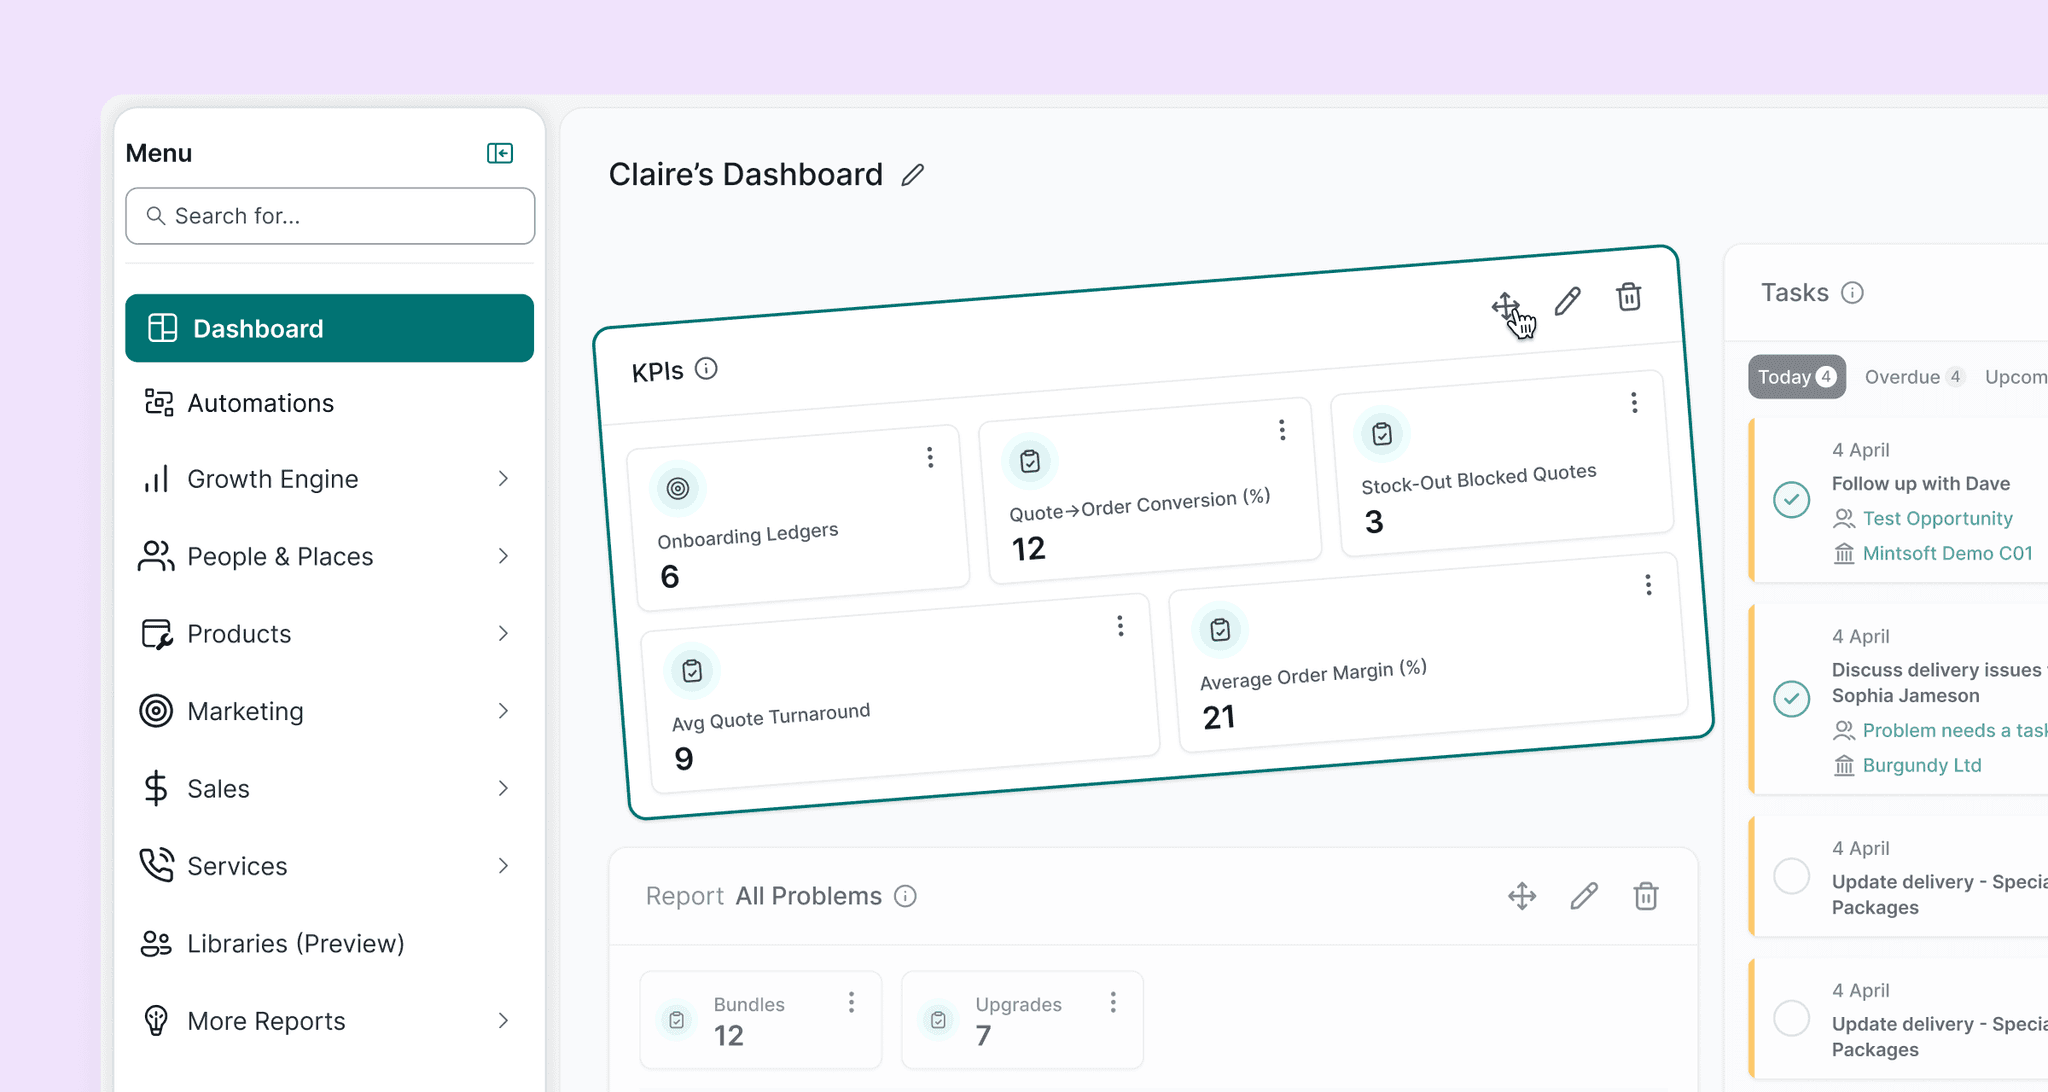Switch to the Upcoming tasks tab
This screenshot has height=1092, width=2048.
click(x=2016, y=377)
